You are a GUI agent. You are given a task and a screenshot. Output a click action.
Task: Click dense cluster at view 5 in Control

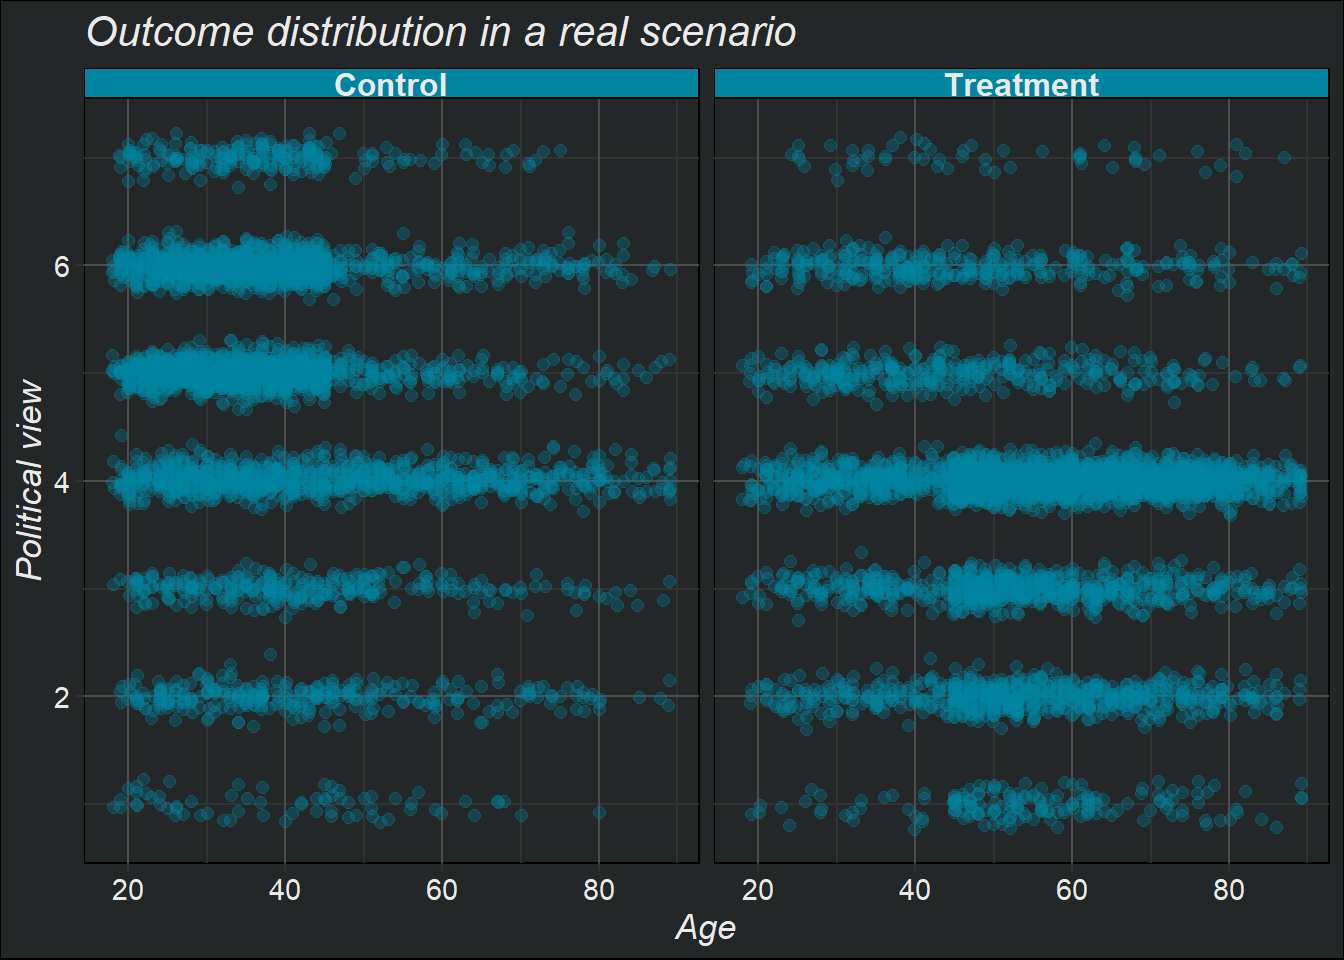(x=220, y=373)
